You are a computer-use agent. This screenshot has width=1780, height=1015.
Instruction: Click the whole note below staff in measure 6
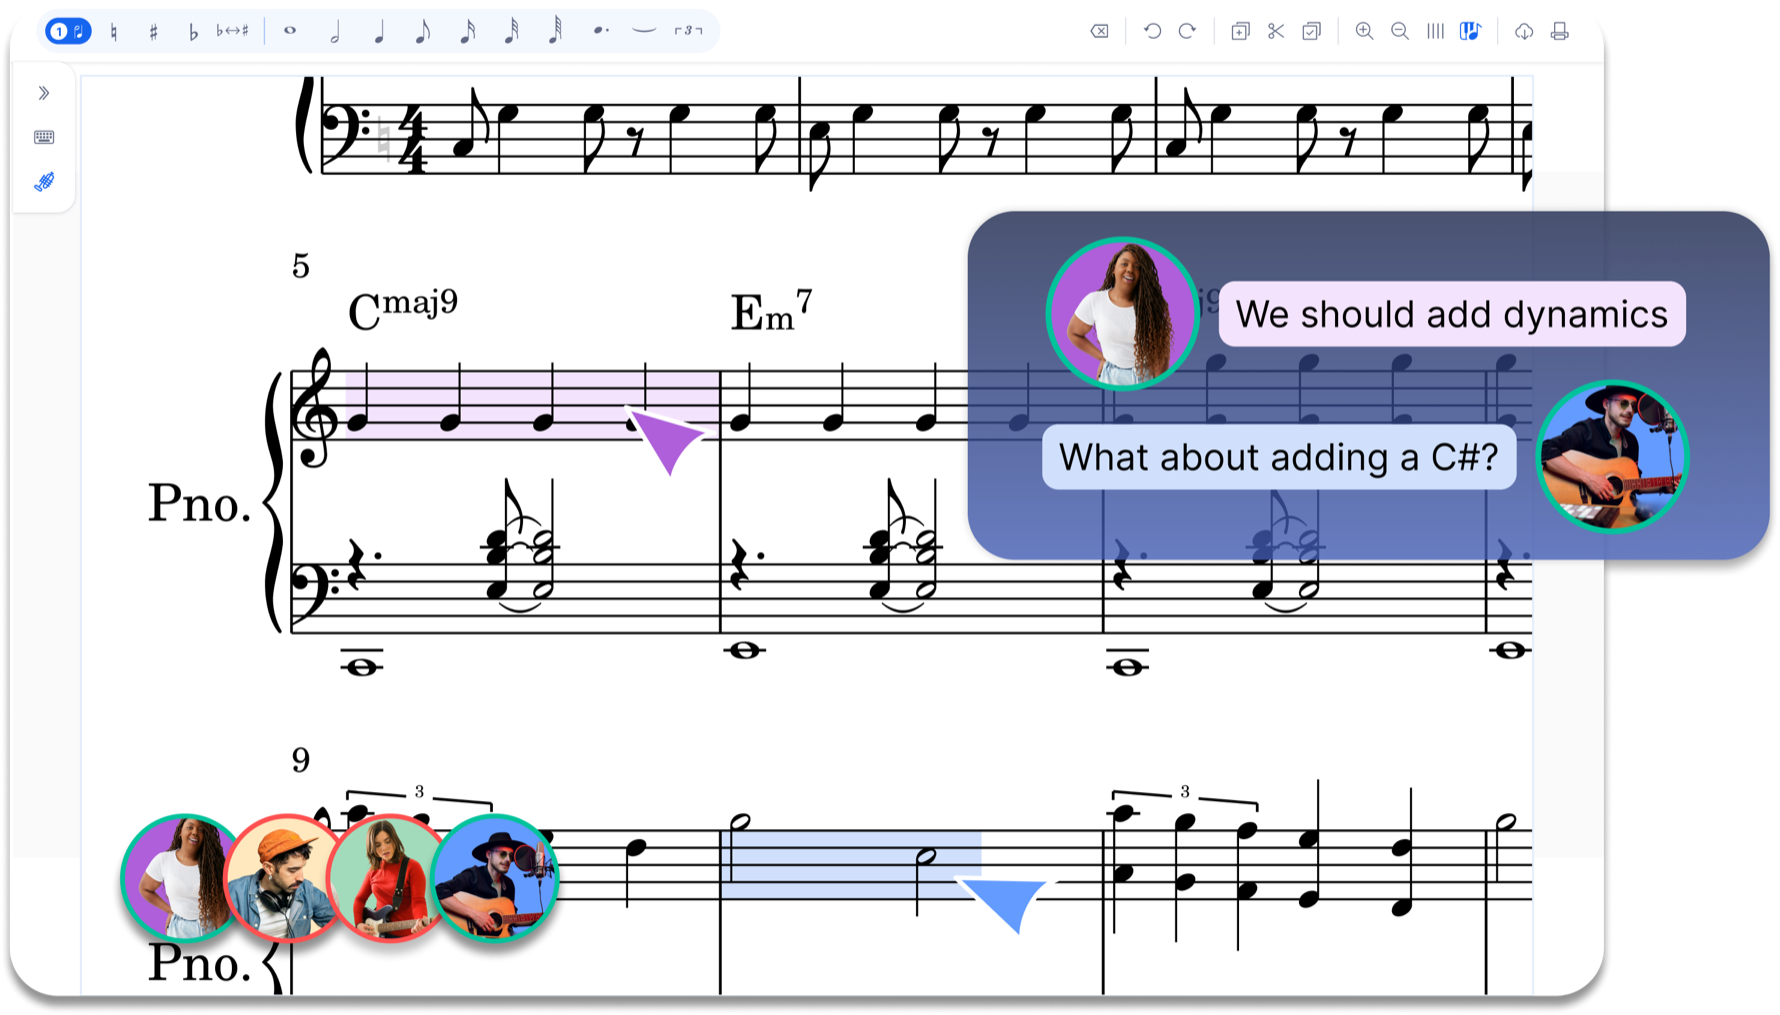pyautogui.click(x=744, y=651)
